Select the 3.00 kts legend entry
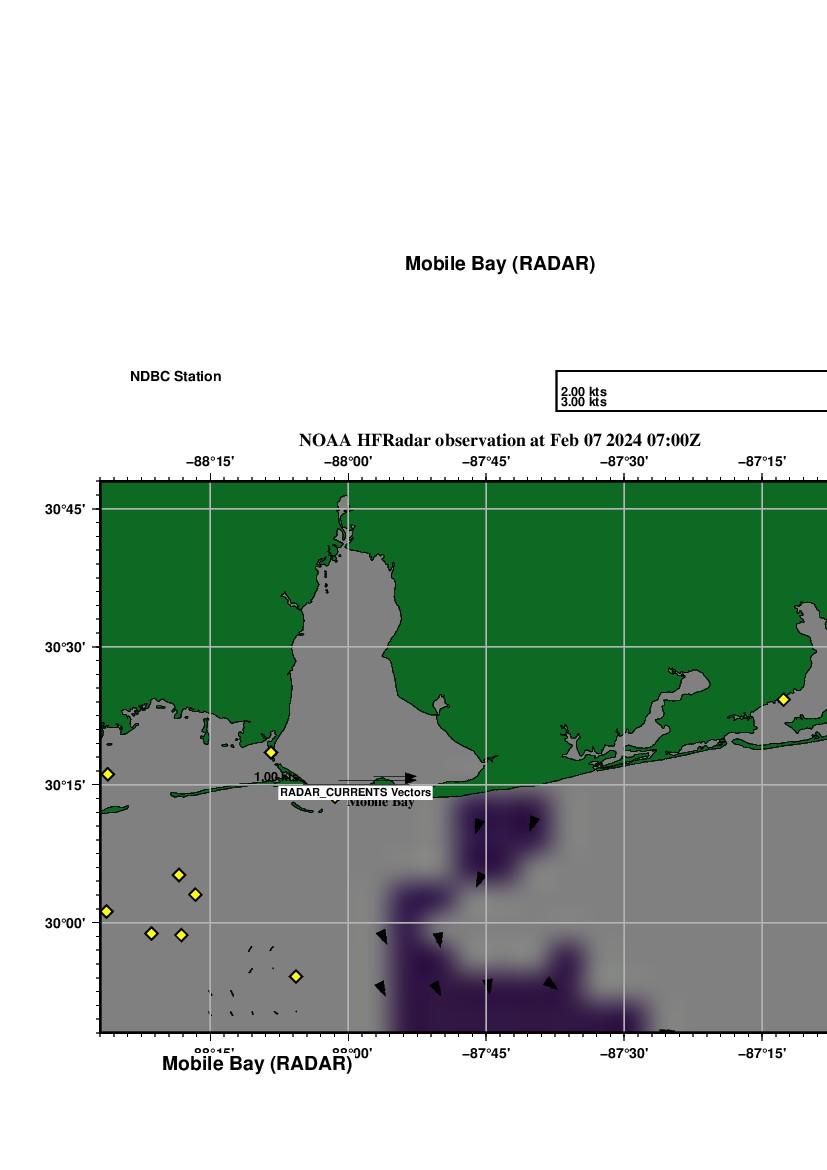The image size is (827, 1170). [x=583, y=403]
